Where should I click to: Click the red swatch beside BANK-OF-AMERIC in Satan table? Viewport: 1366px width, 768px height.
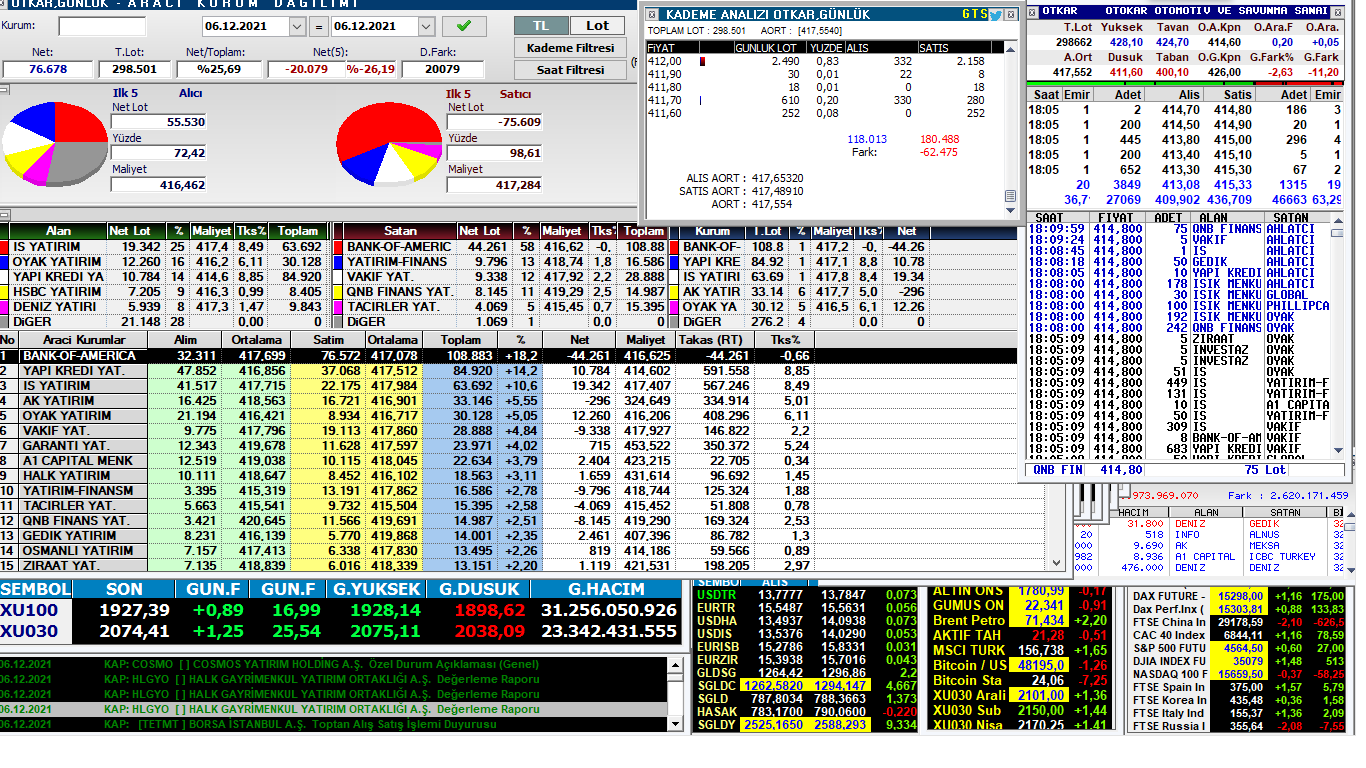tap(338, 247)
